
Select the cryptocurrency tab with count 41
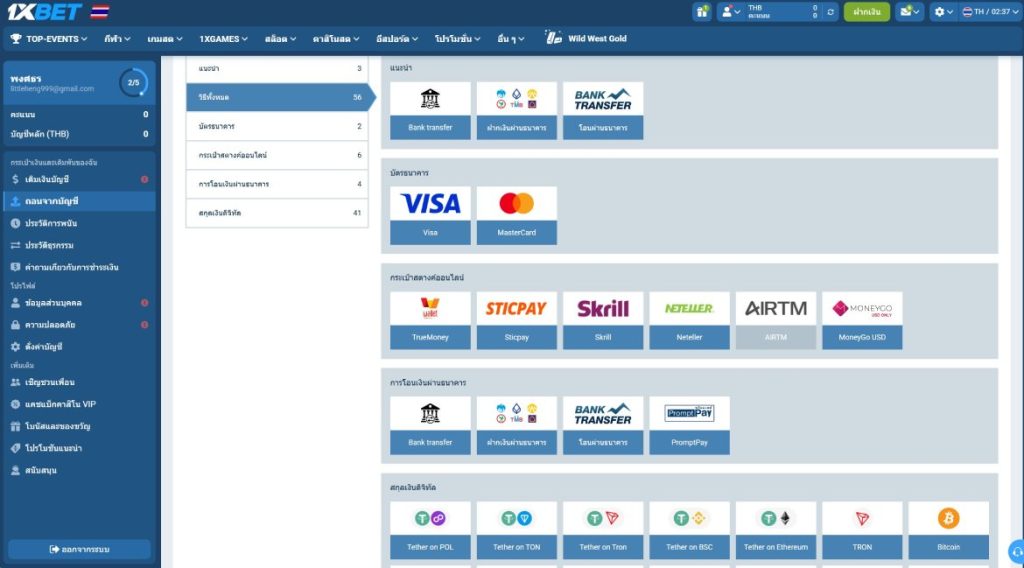coord(277,213)
